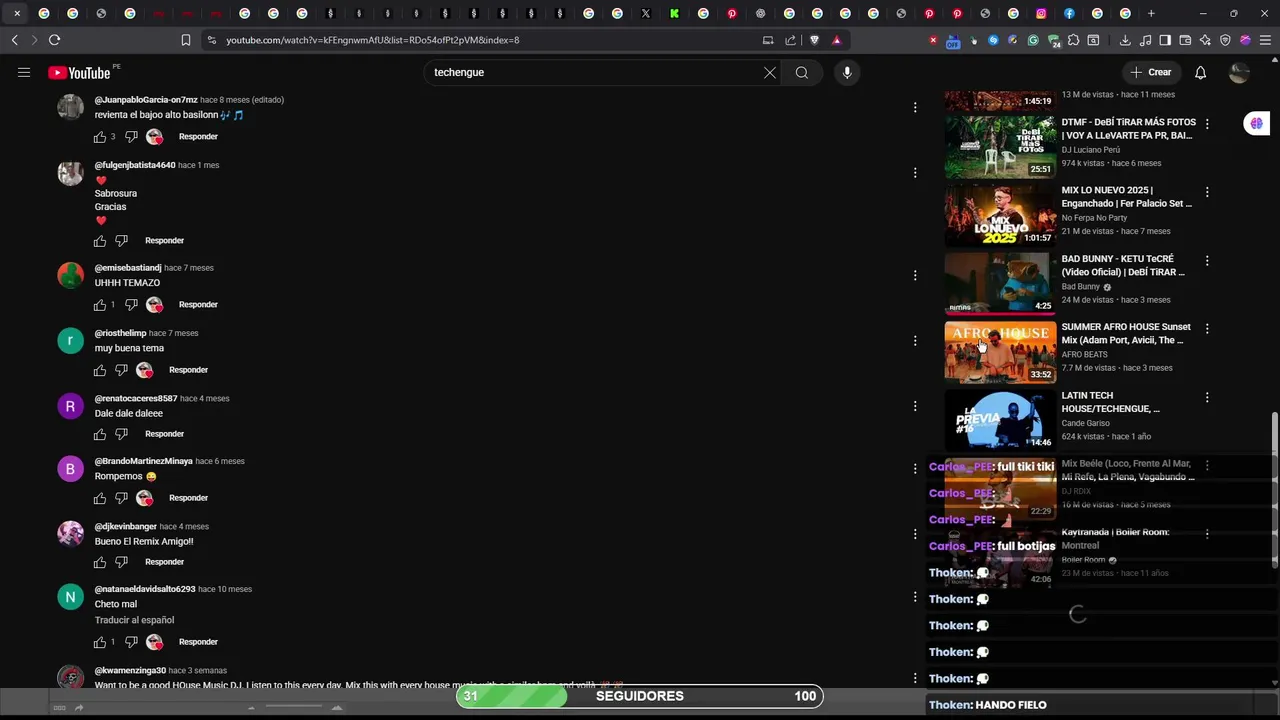Image resolution: width=1280 pixels, height=720 pixels.
Task: Open the Brave VPN shield icon
Action: coord(1225,40)
